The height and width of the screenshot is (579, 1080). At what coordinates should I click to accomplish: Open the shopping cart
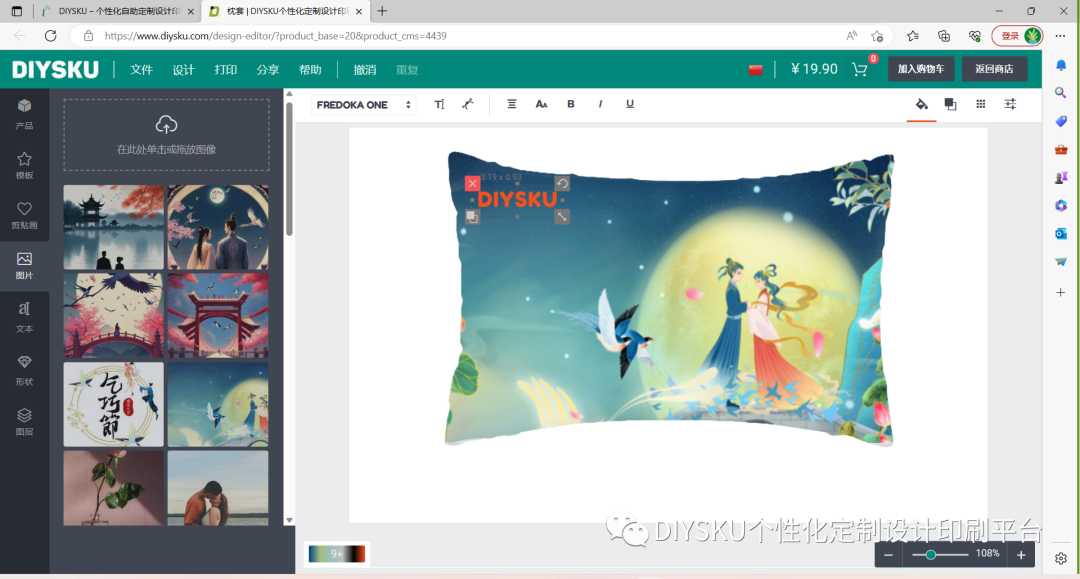pos(860,70)
